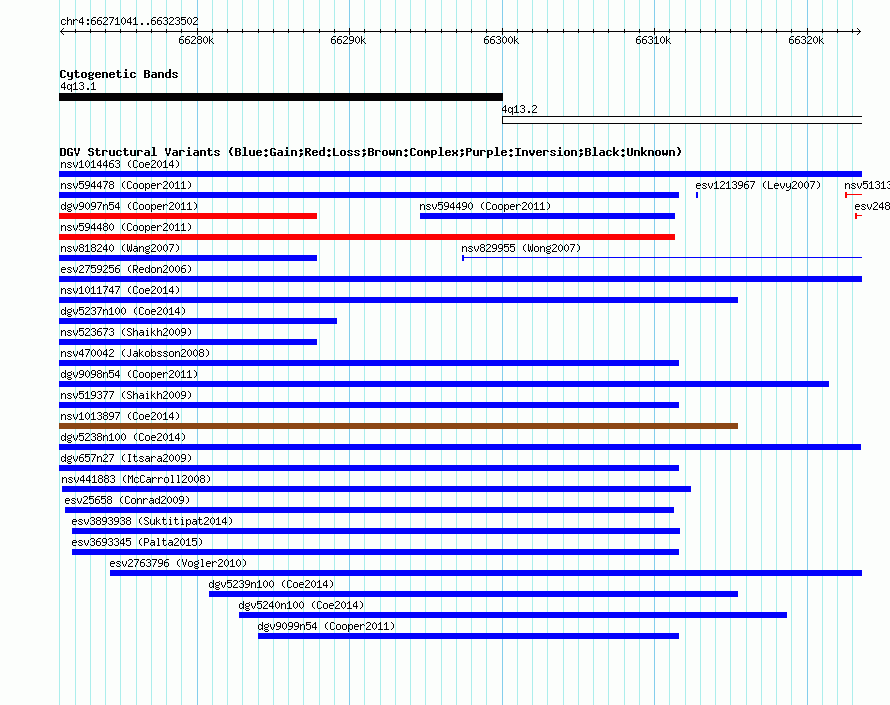Click the blue dgv5240n100 gain bar
Image resolution: width=890 pixels, height=705 pixels.
click(x=513, y=615)
